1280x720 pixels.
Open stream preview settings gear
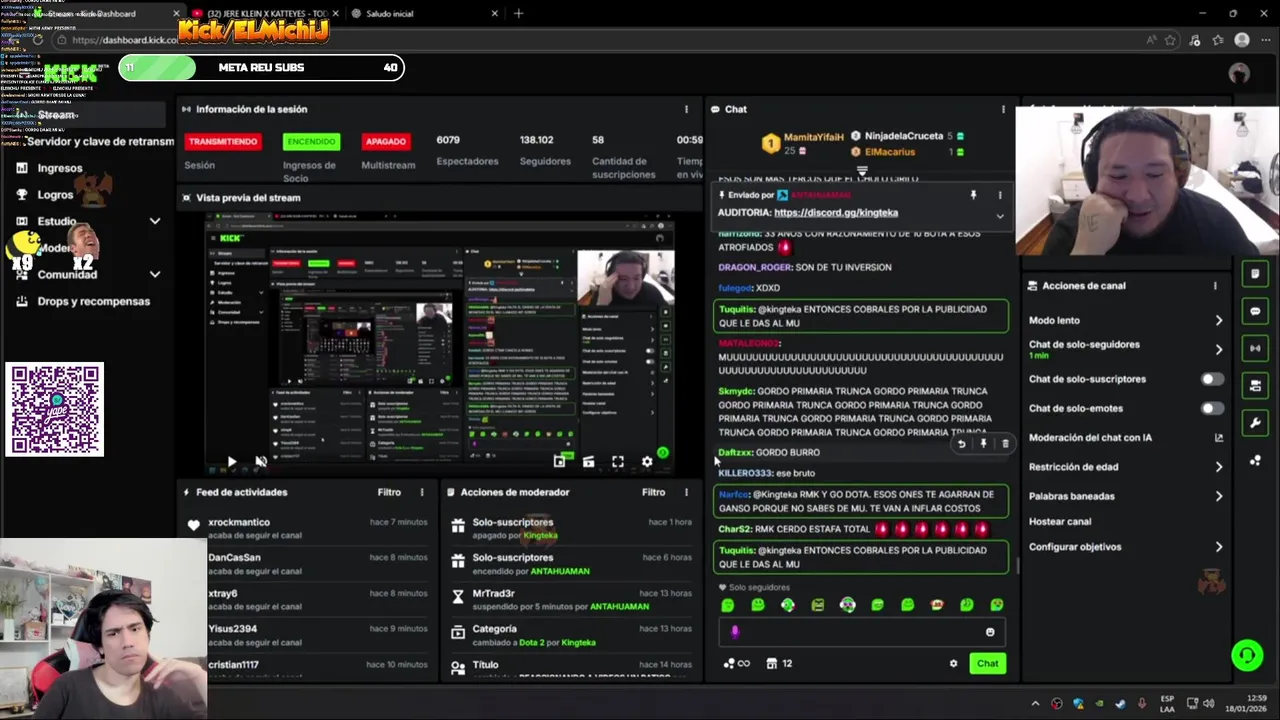(x=647, y=461)
